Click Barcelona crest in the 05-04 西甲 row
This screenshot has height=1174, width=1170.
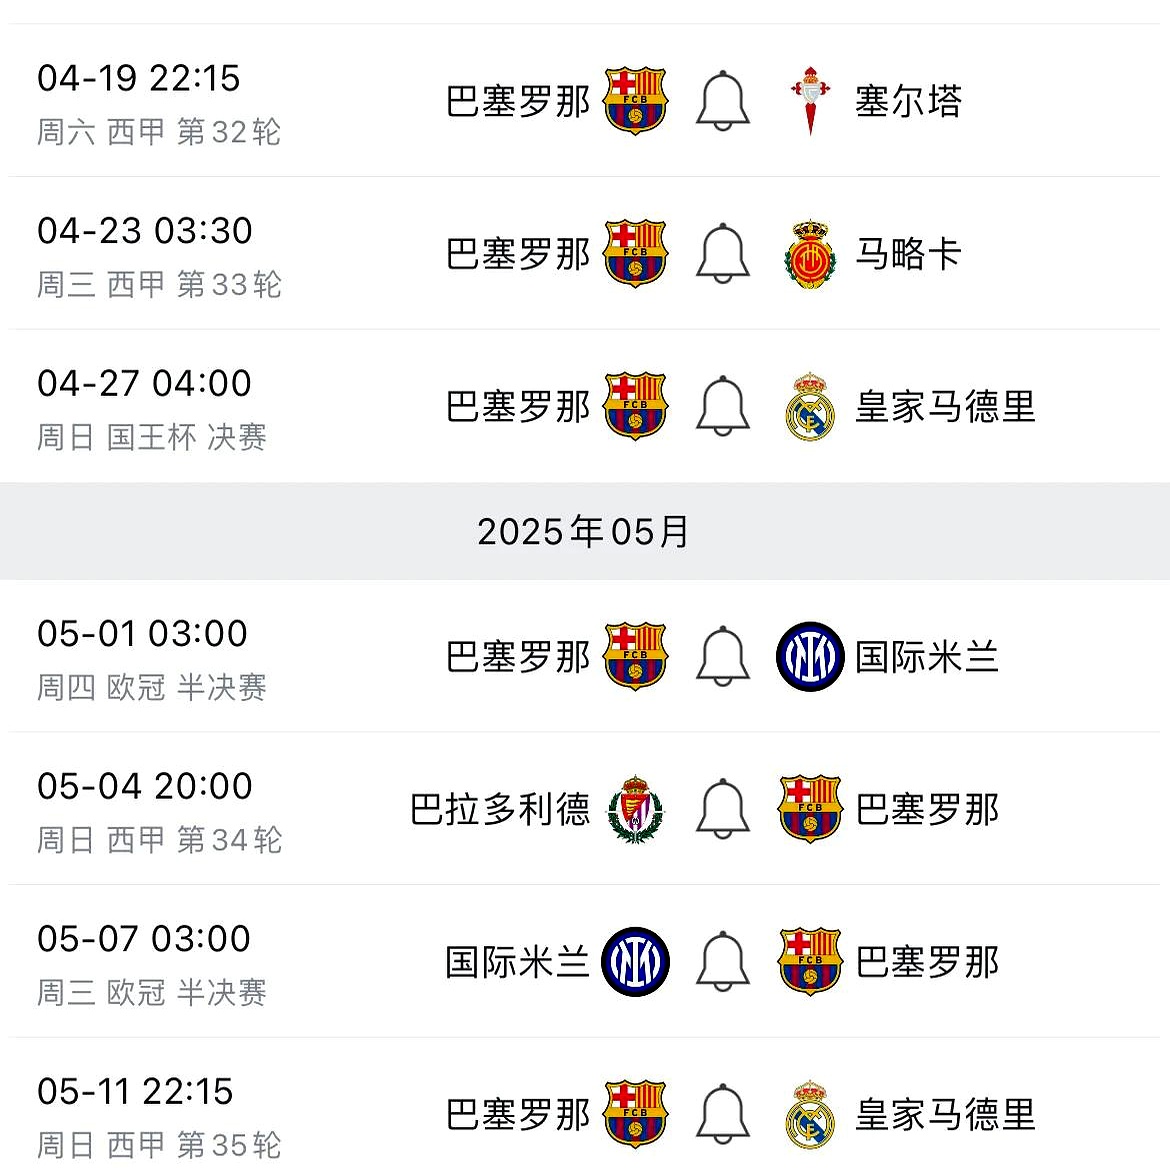(809, 810)
